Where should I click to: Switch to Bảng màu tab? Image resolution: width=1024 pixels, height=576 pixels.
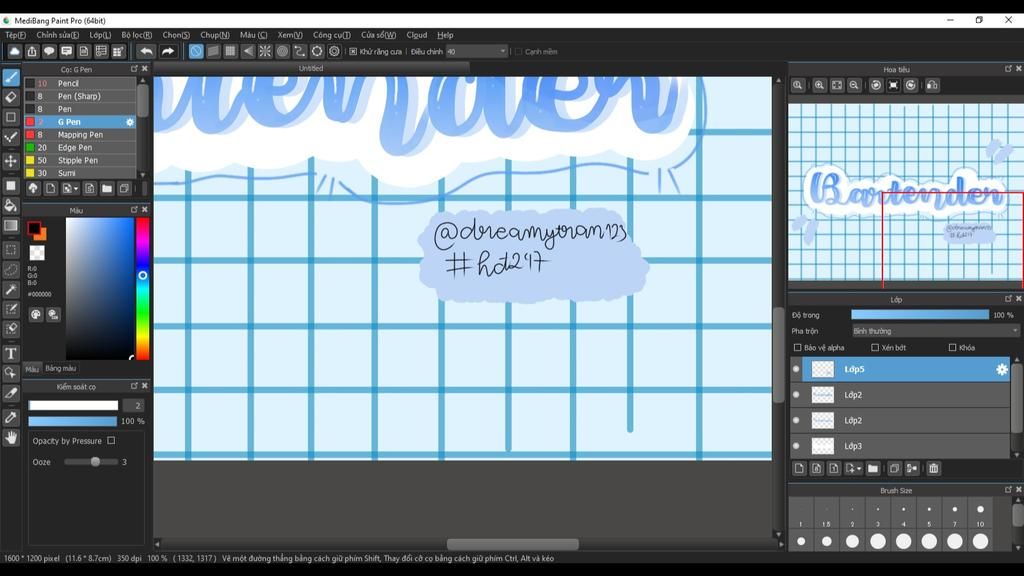(61, 368)
